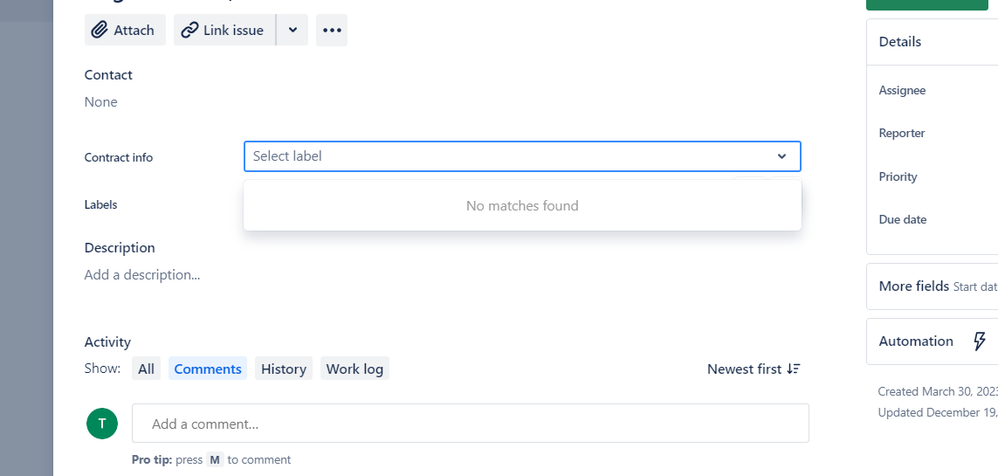Click the Attach paperclip icon
This screenshot has height=476, width=998.
pos(99,30)
